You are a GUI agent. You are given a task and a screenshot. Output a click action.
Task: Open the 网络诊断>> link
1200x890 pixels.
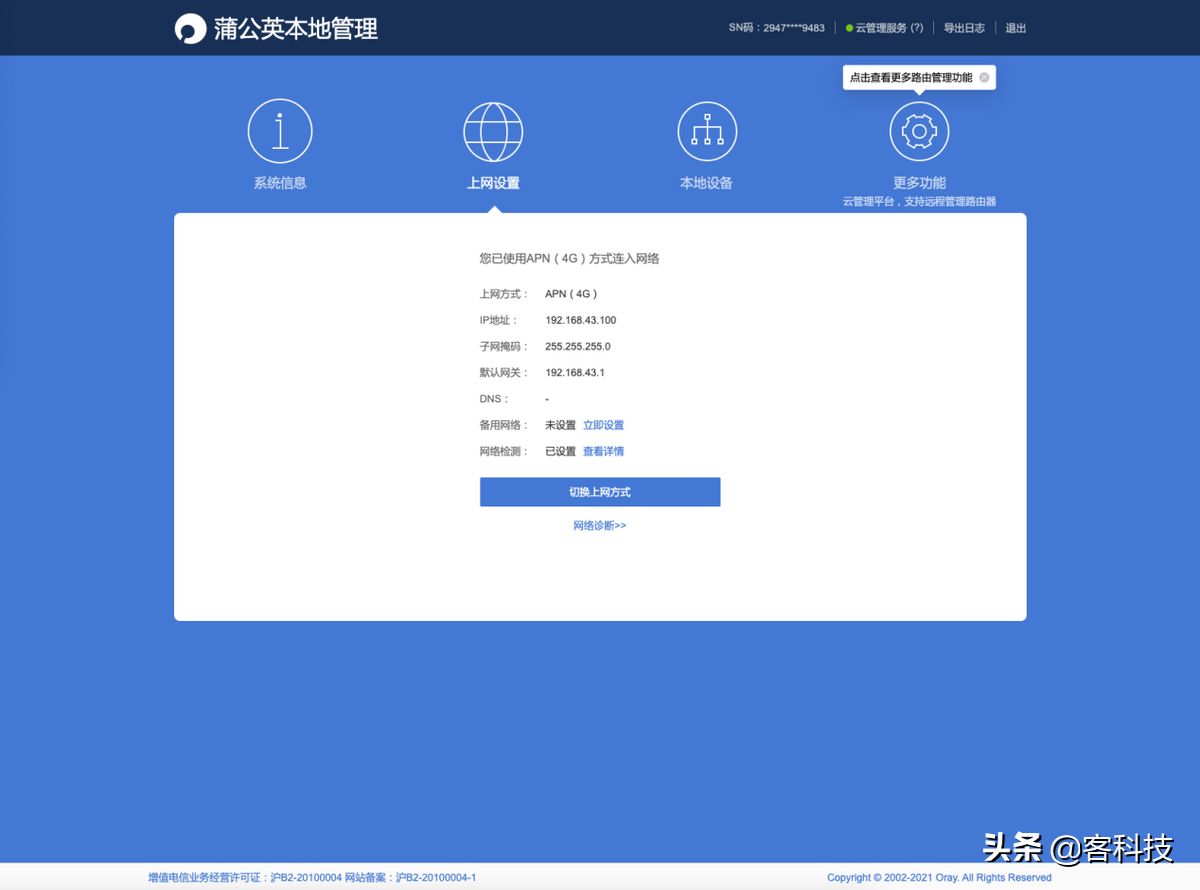pos(600,525)
